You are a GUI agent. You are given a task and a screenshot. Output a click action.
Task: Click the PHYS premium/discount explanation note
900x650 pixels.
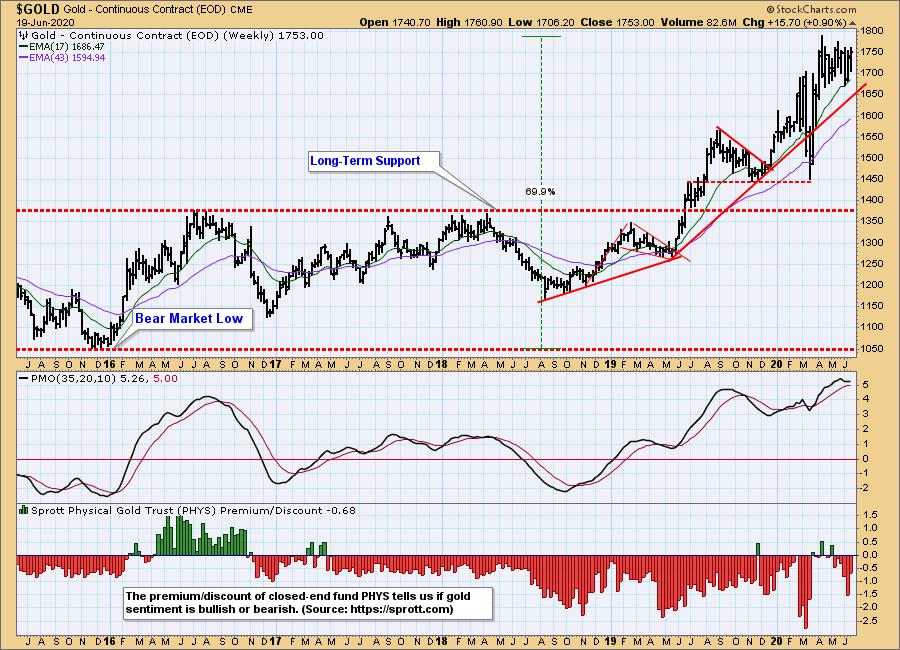pos(308,603)
